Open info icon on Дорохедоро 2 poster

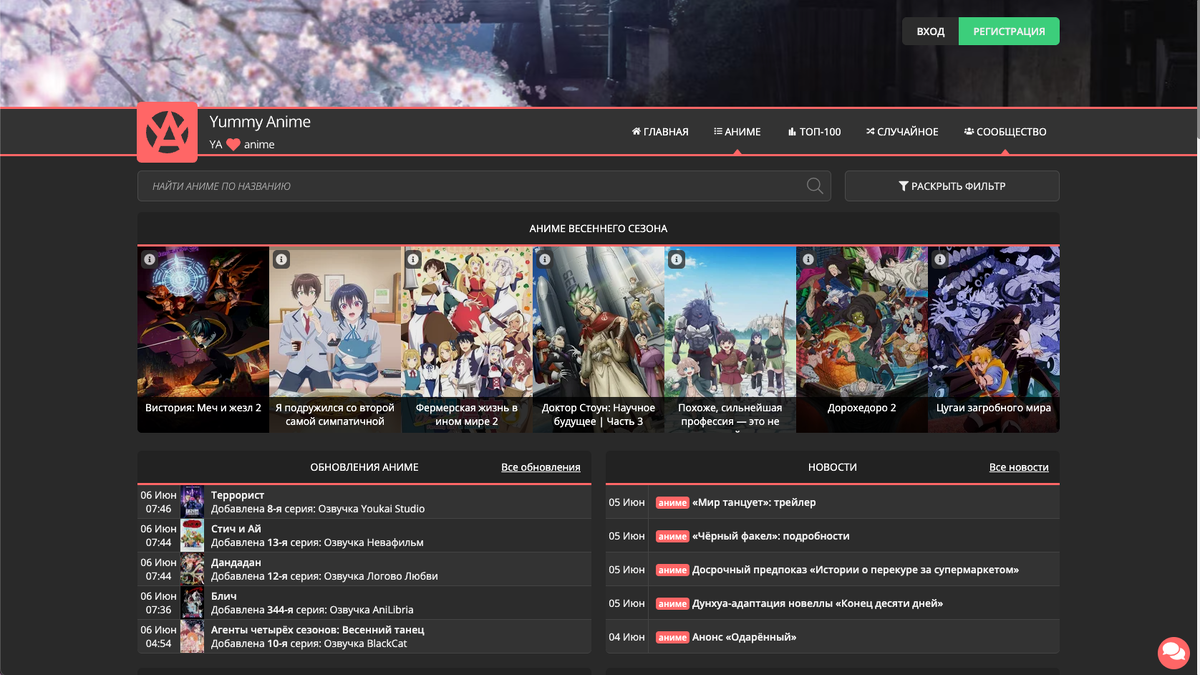[808, 259]
